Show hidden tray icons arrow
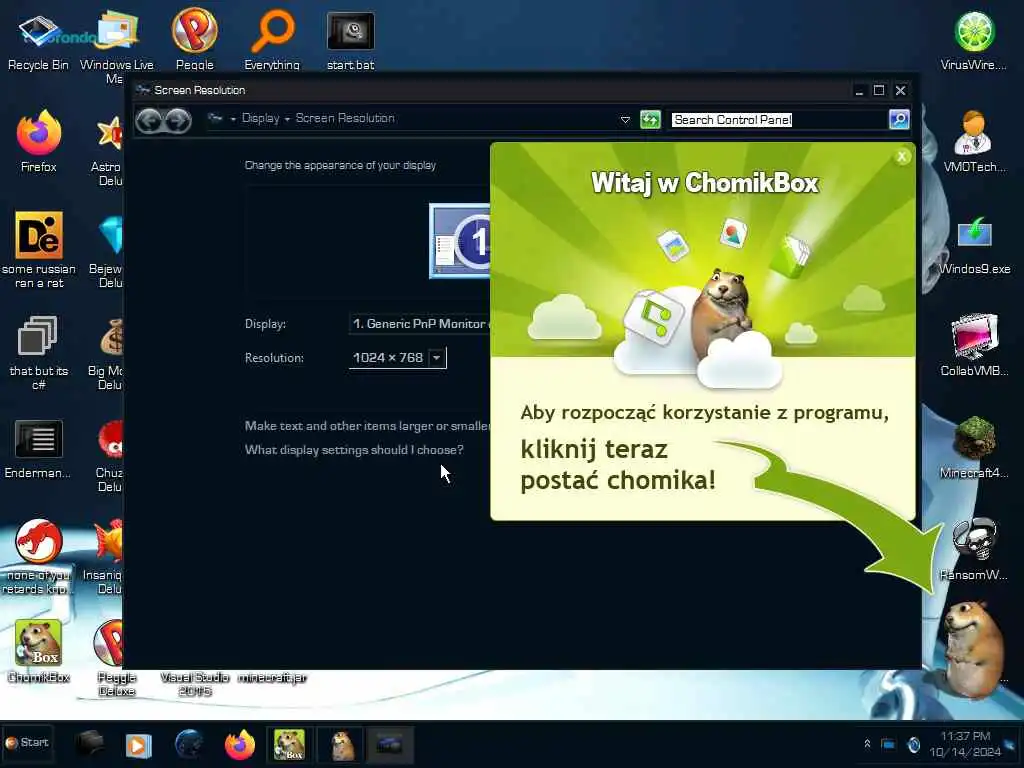Image resolution: width=1024 pixels, height=768 pixels. click(867, 743)
